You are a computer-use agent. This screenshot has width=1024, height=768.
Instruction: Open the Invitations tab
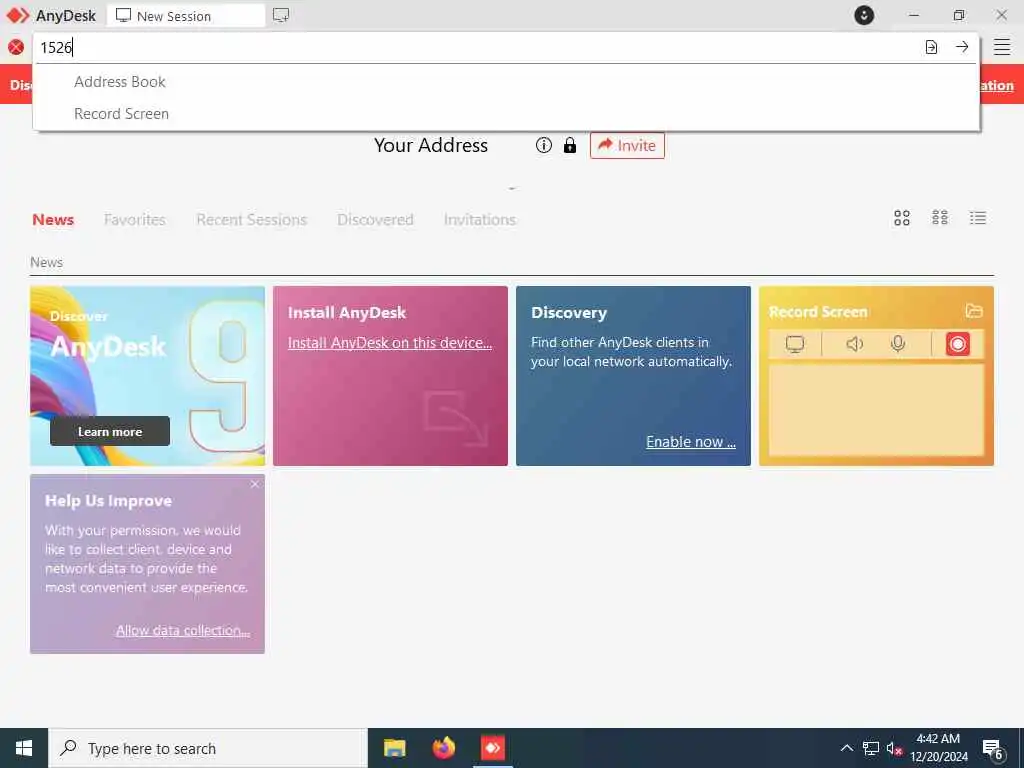pos(480,219)
